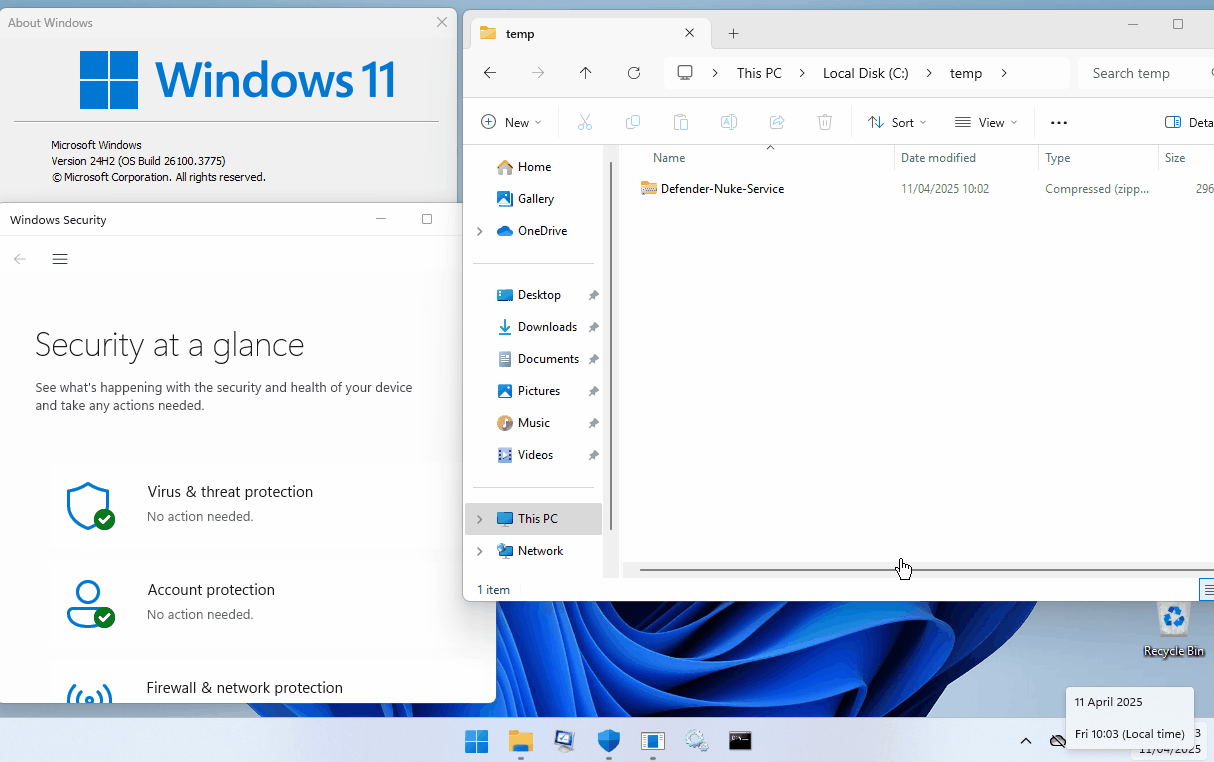Open the New dropdown in Explorer
The image size is (1214, 762).
coord(511,122)
